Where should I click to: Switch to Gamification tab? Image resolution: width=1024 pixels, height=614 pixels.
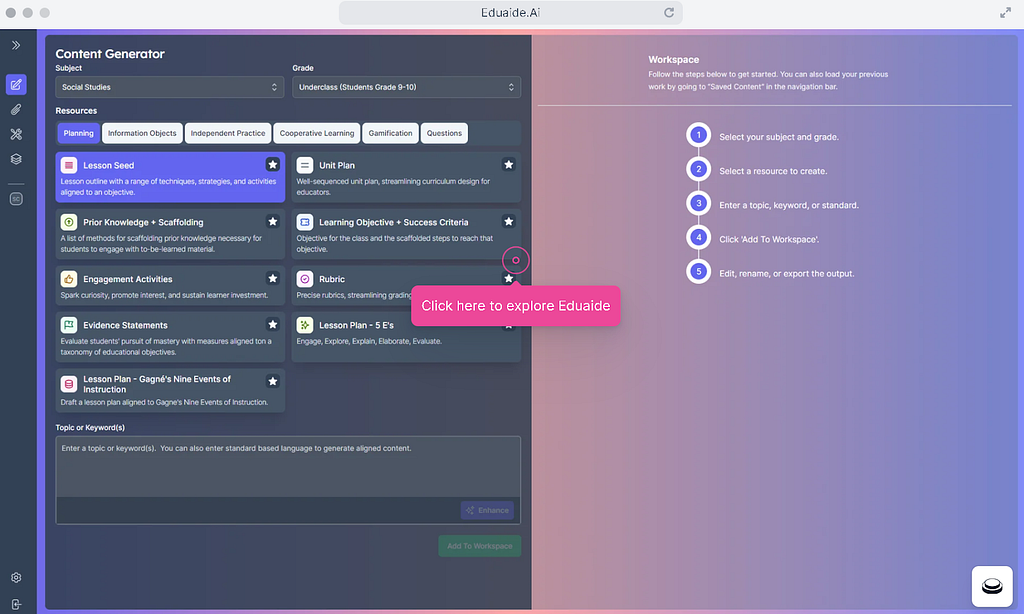[391, 133]
